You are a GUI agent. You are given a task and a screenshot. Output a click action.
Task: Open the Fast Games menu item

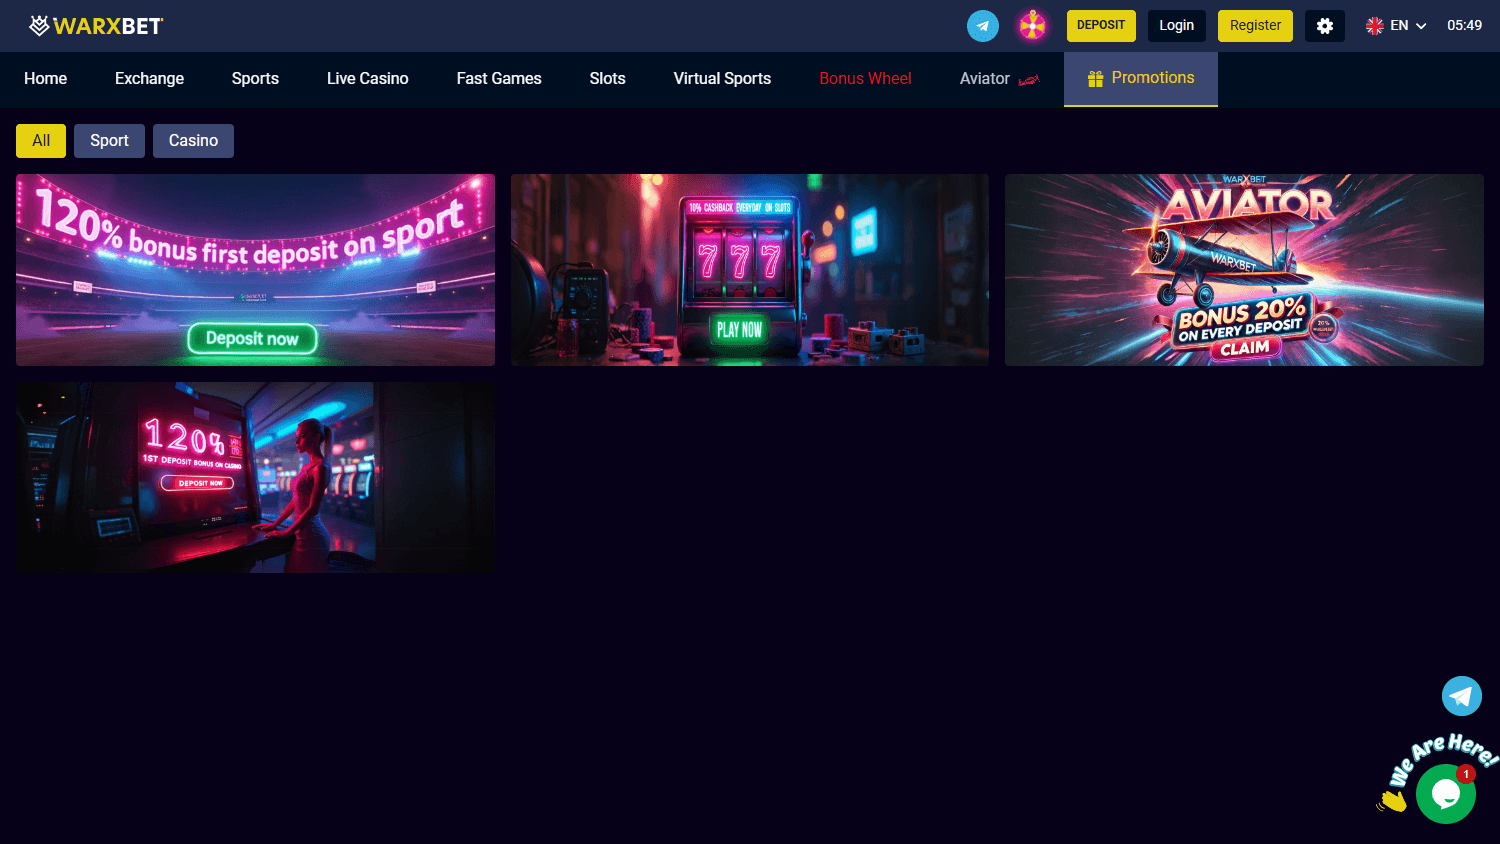499,79
